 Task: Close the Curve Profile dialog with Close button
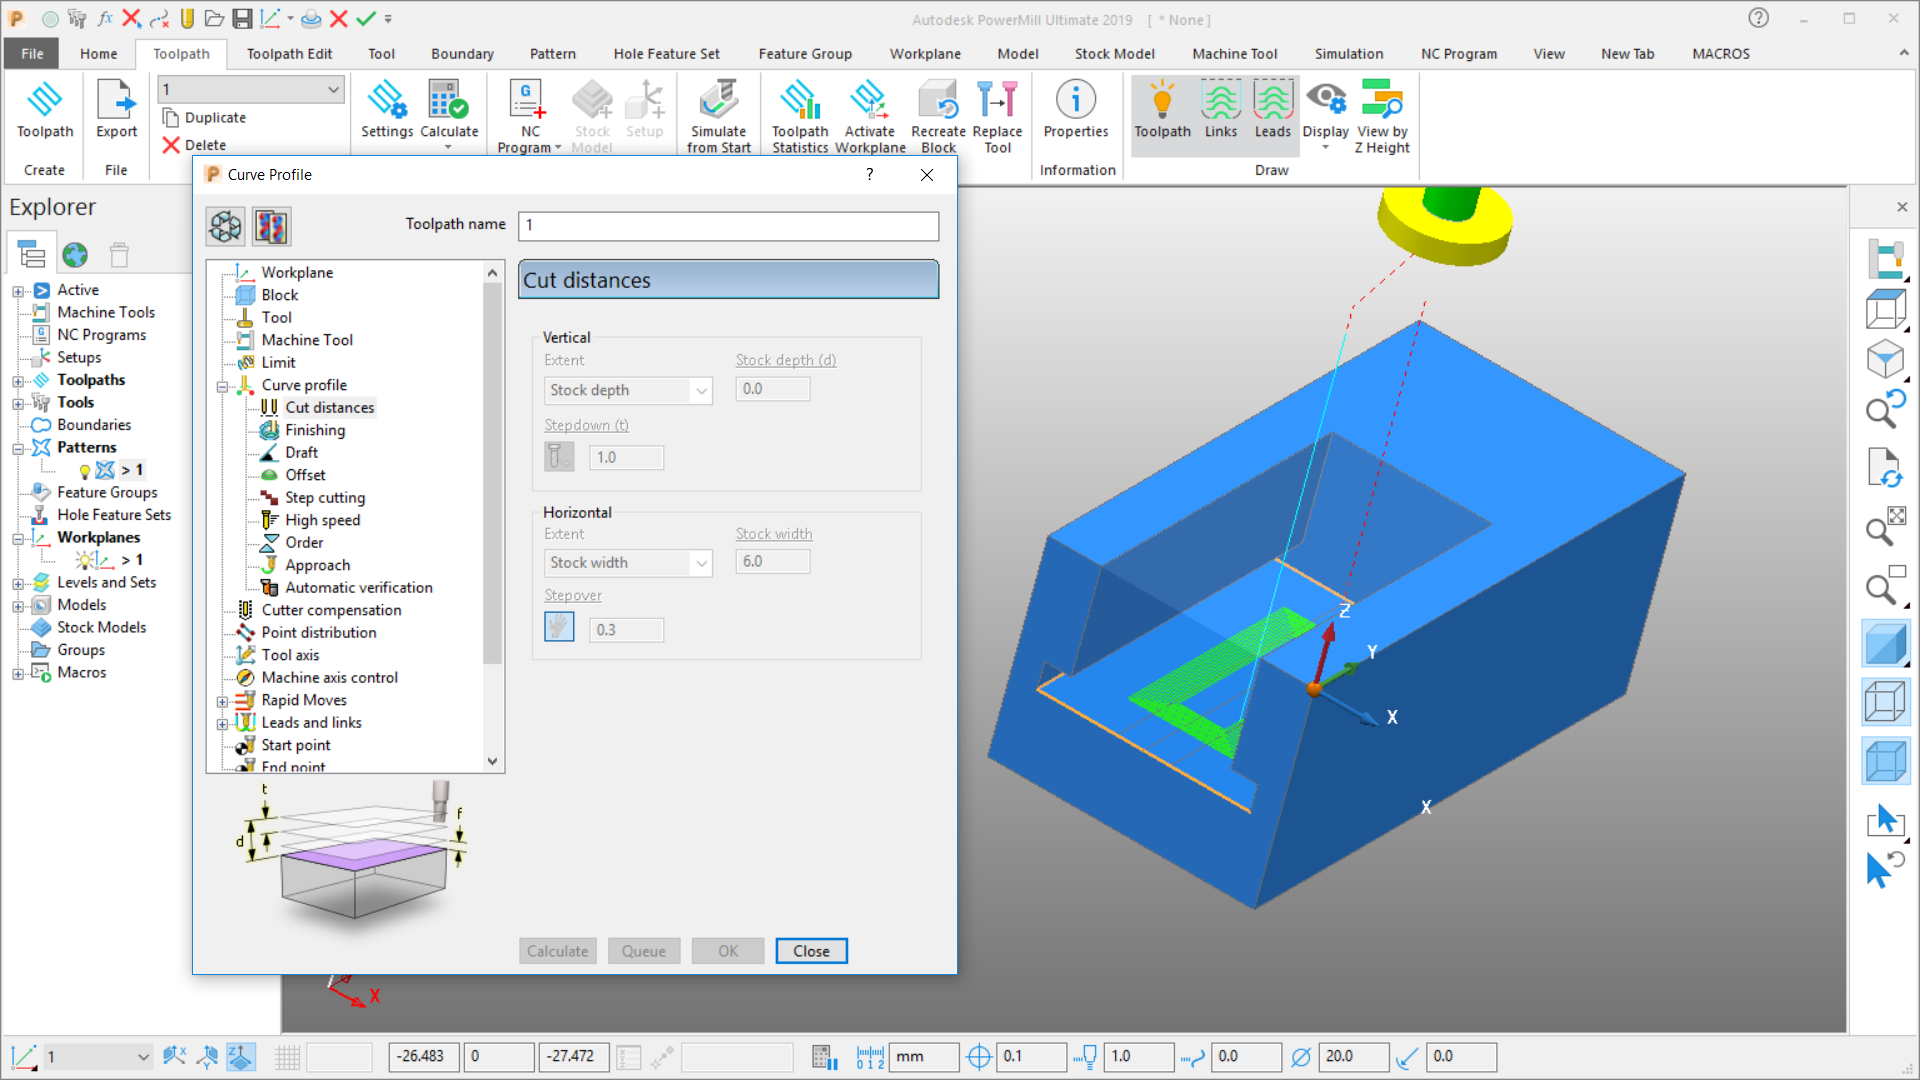pyautogui.click(x=811, y=950)
